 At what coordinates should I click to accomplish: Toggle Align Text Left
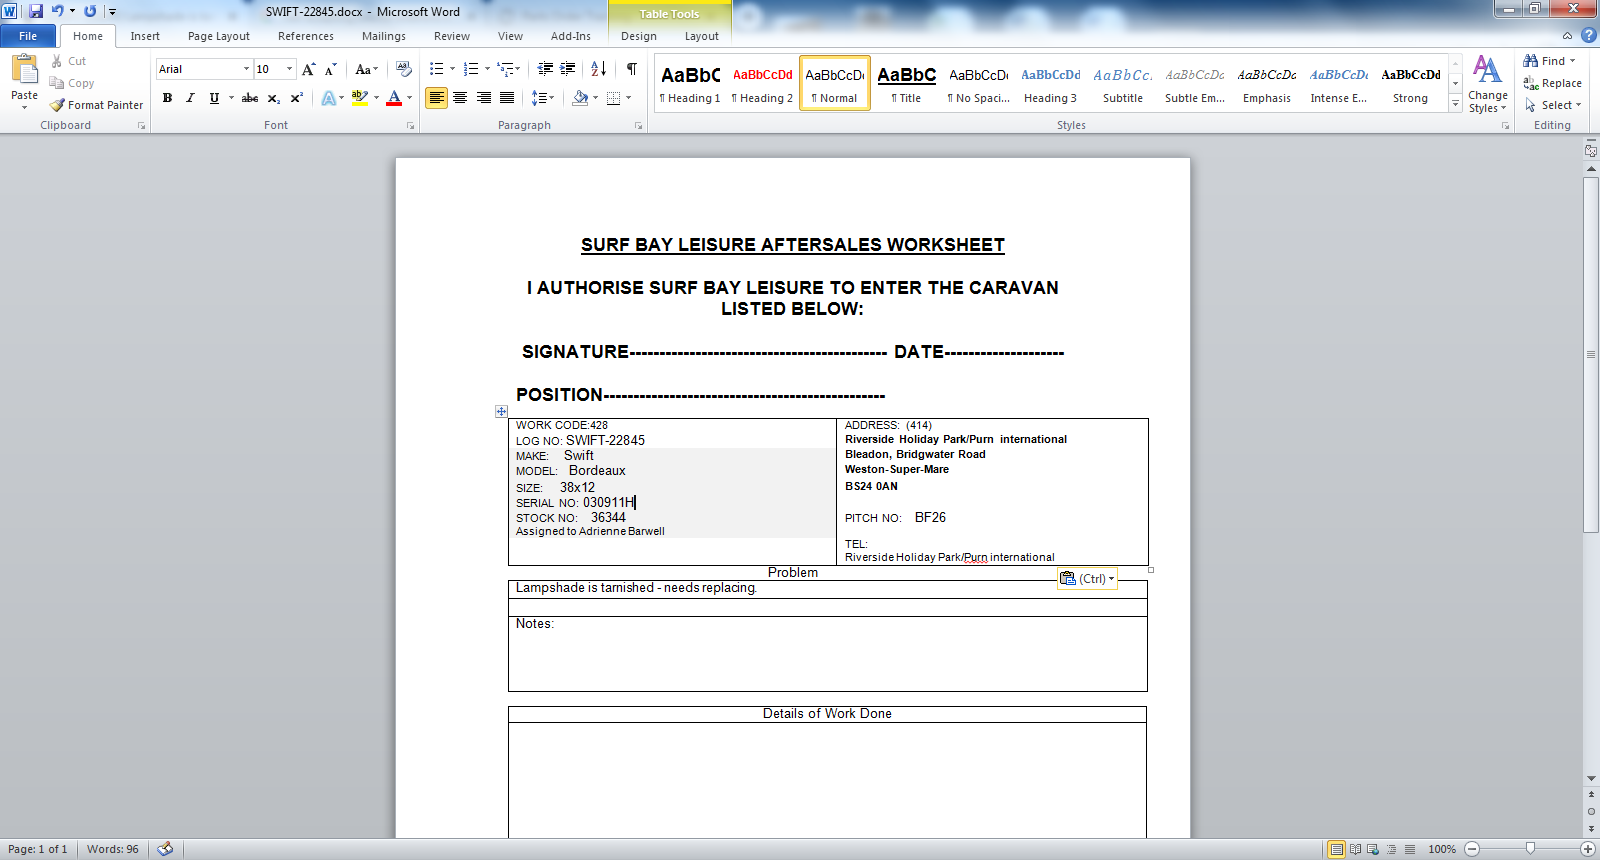coord(437,98)
